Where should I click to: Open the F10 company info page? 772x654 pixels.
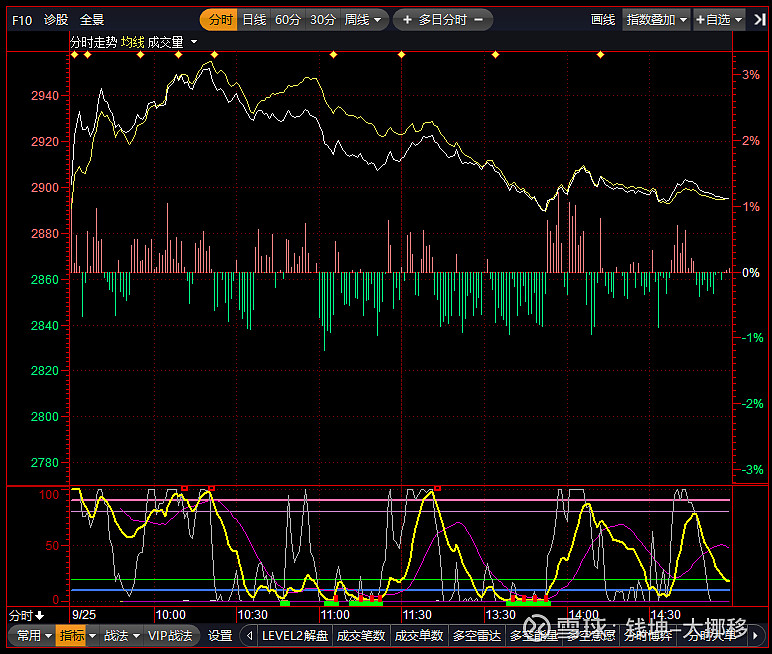(x=22, y=20)
